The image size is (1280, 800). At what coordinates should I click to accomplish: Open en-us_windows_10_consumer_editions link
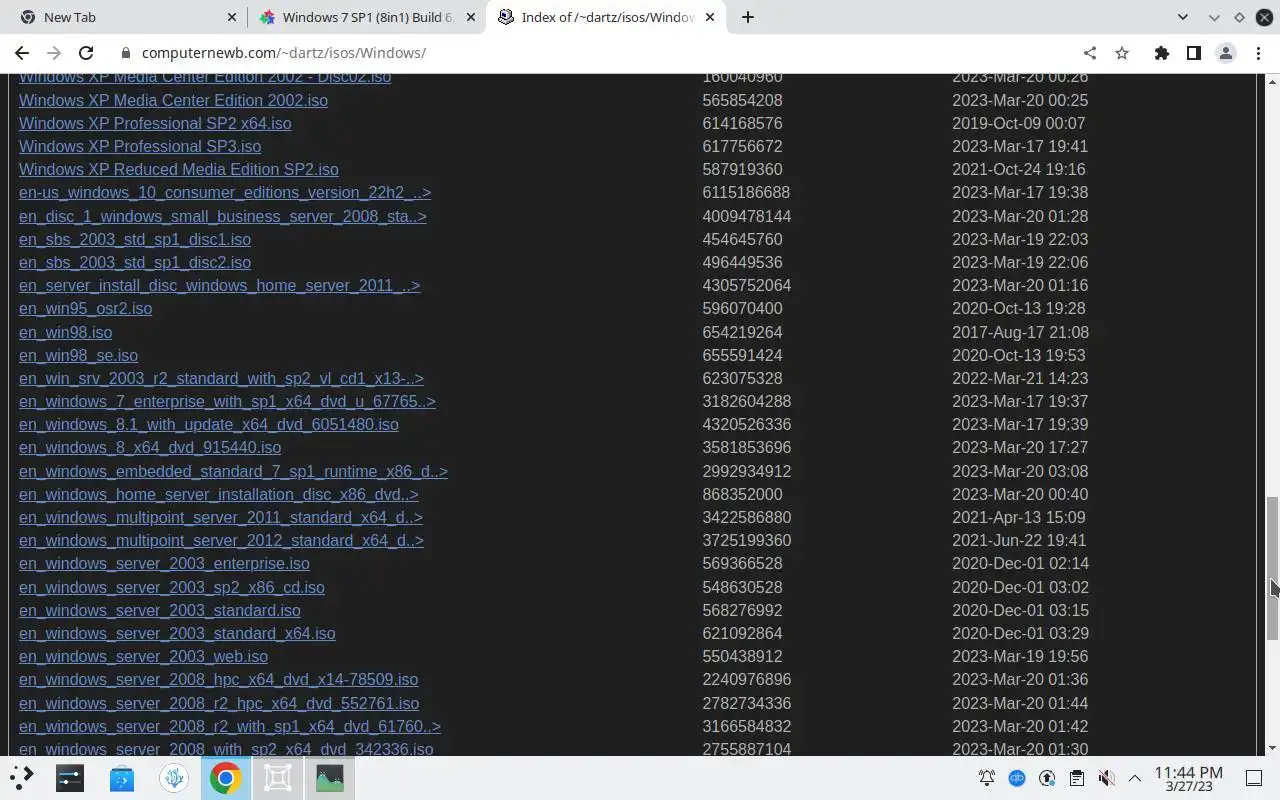click(225, 192)
